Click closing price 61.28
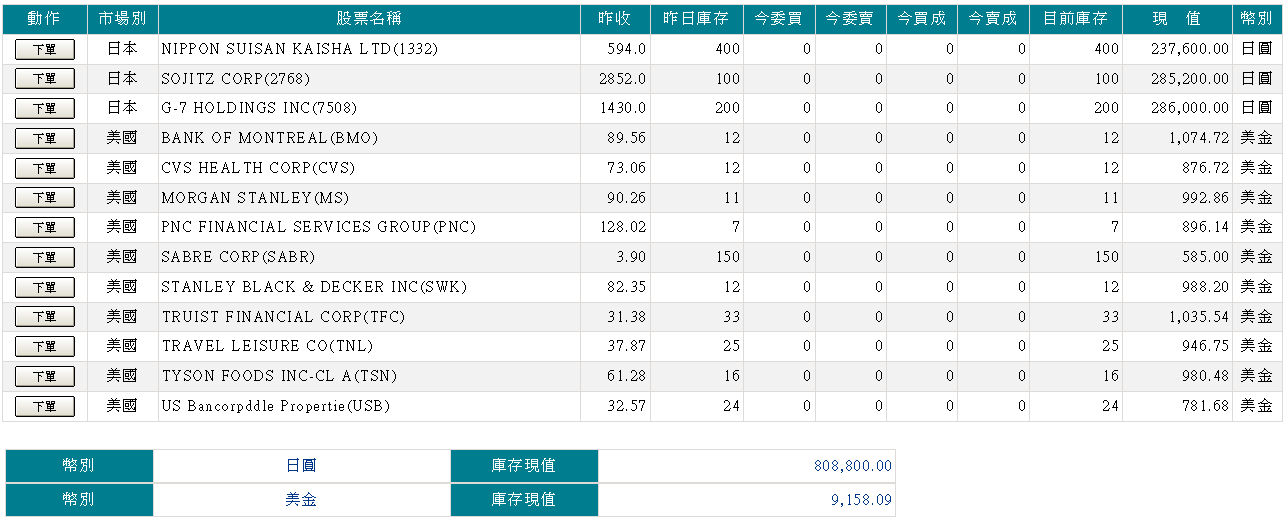The image size is (1288, 520). (x=627, y=376)
